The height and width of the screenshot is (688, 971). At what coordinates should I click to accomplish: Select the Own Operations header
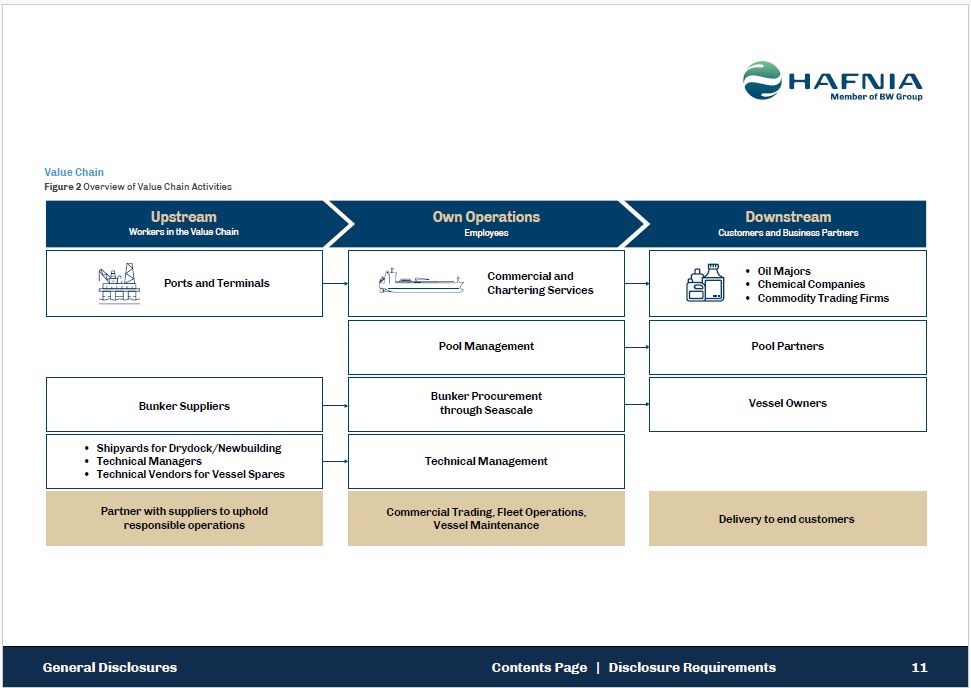[486, 224]
